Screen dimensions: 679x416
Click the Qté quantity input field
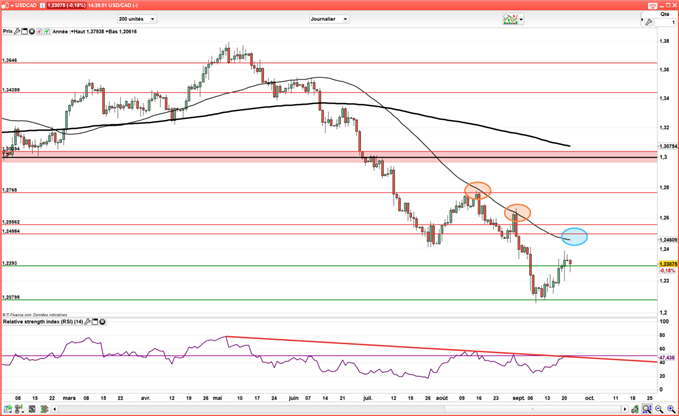665,23
